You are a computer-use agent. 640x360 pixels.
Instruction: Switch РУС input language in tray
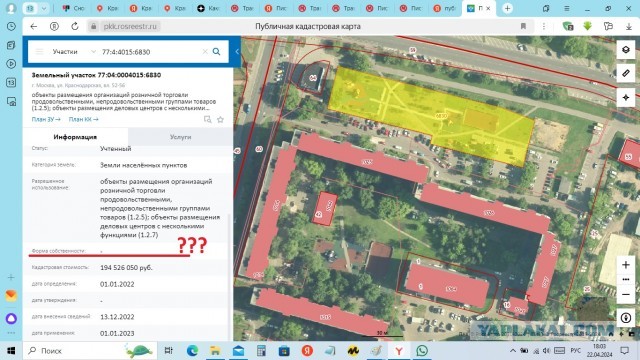[576, 351]
